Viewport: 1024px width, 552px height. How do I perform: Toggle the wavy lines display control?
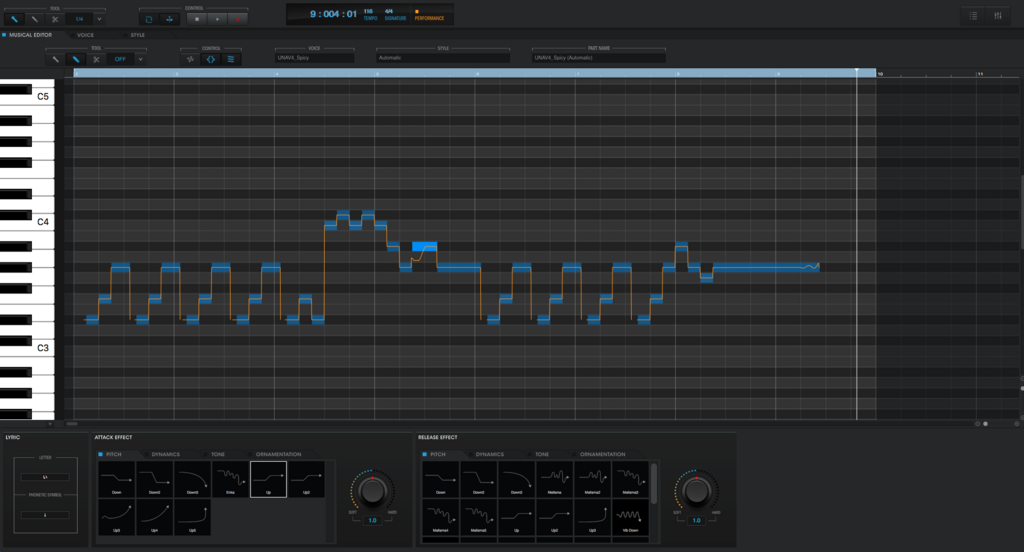231,59
